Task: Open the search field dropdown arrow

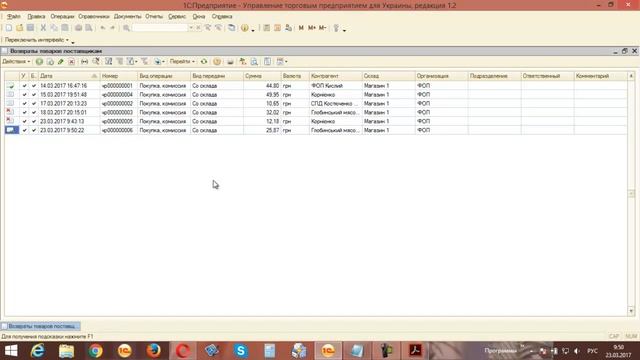Action: point(191,28)
